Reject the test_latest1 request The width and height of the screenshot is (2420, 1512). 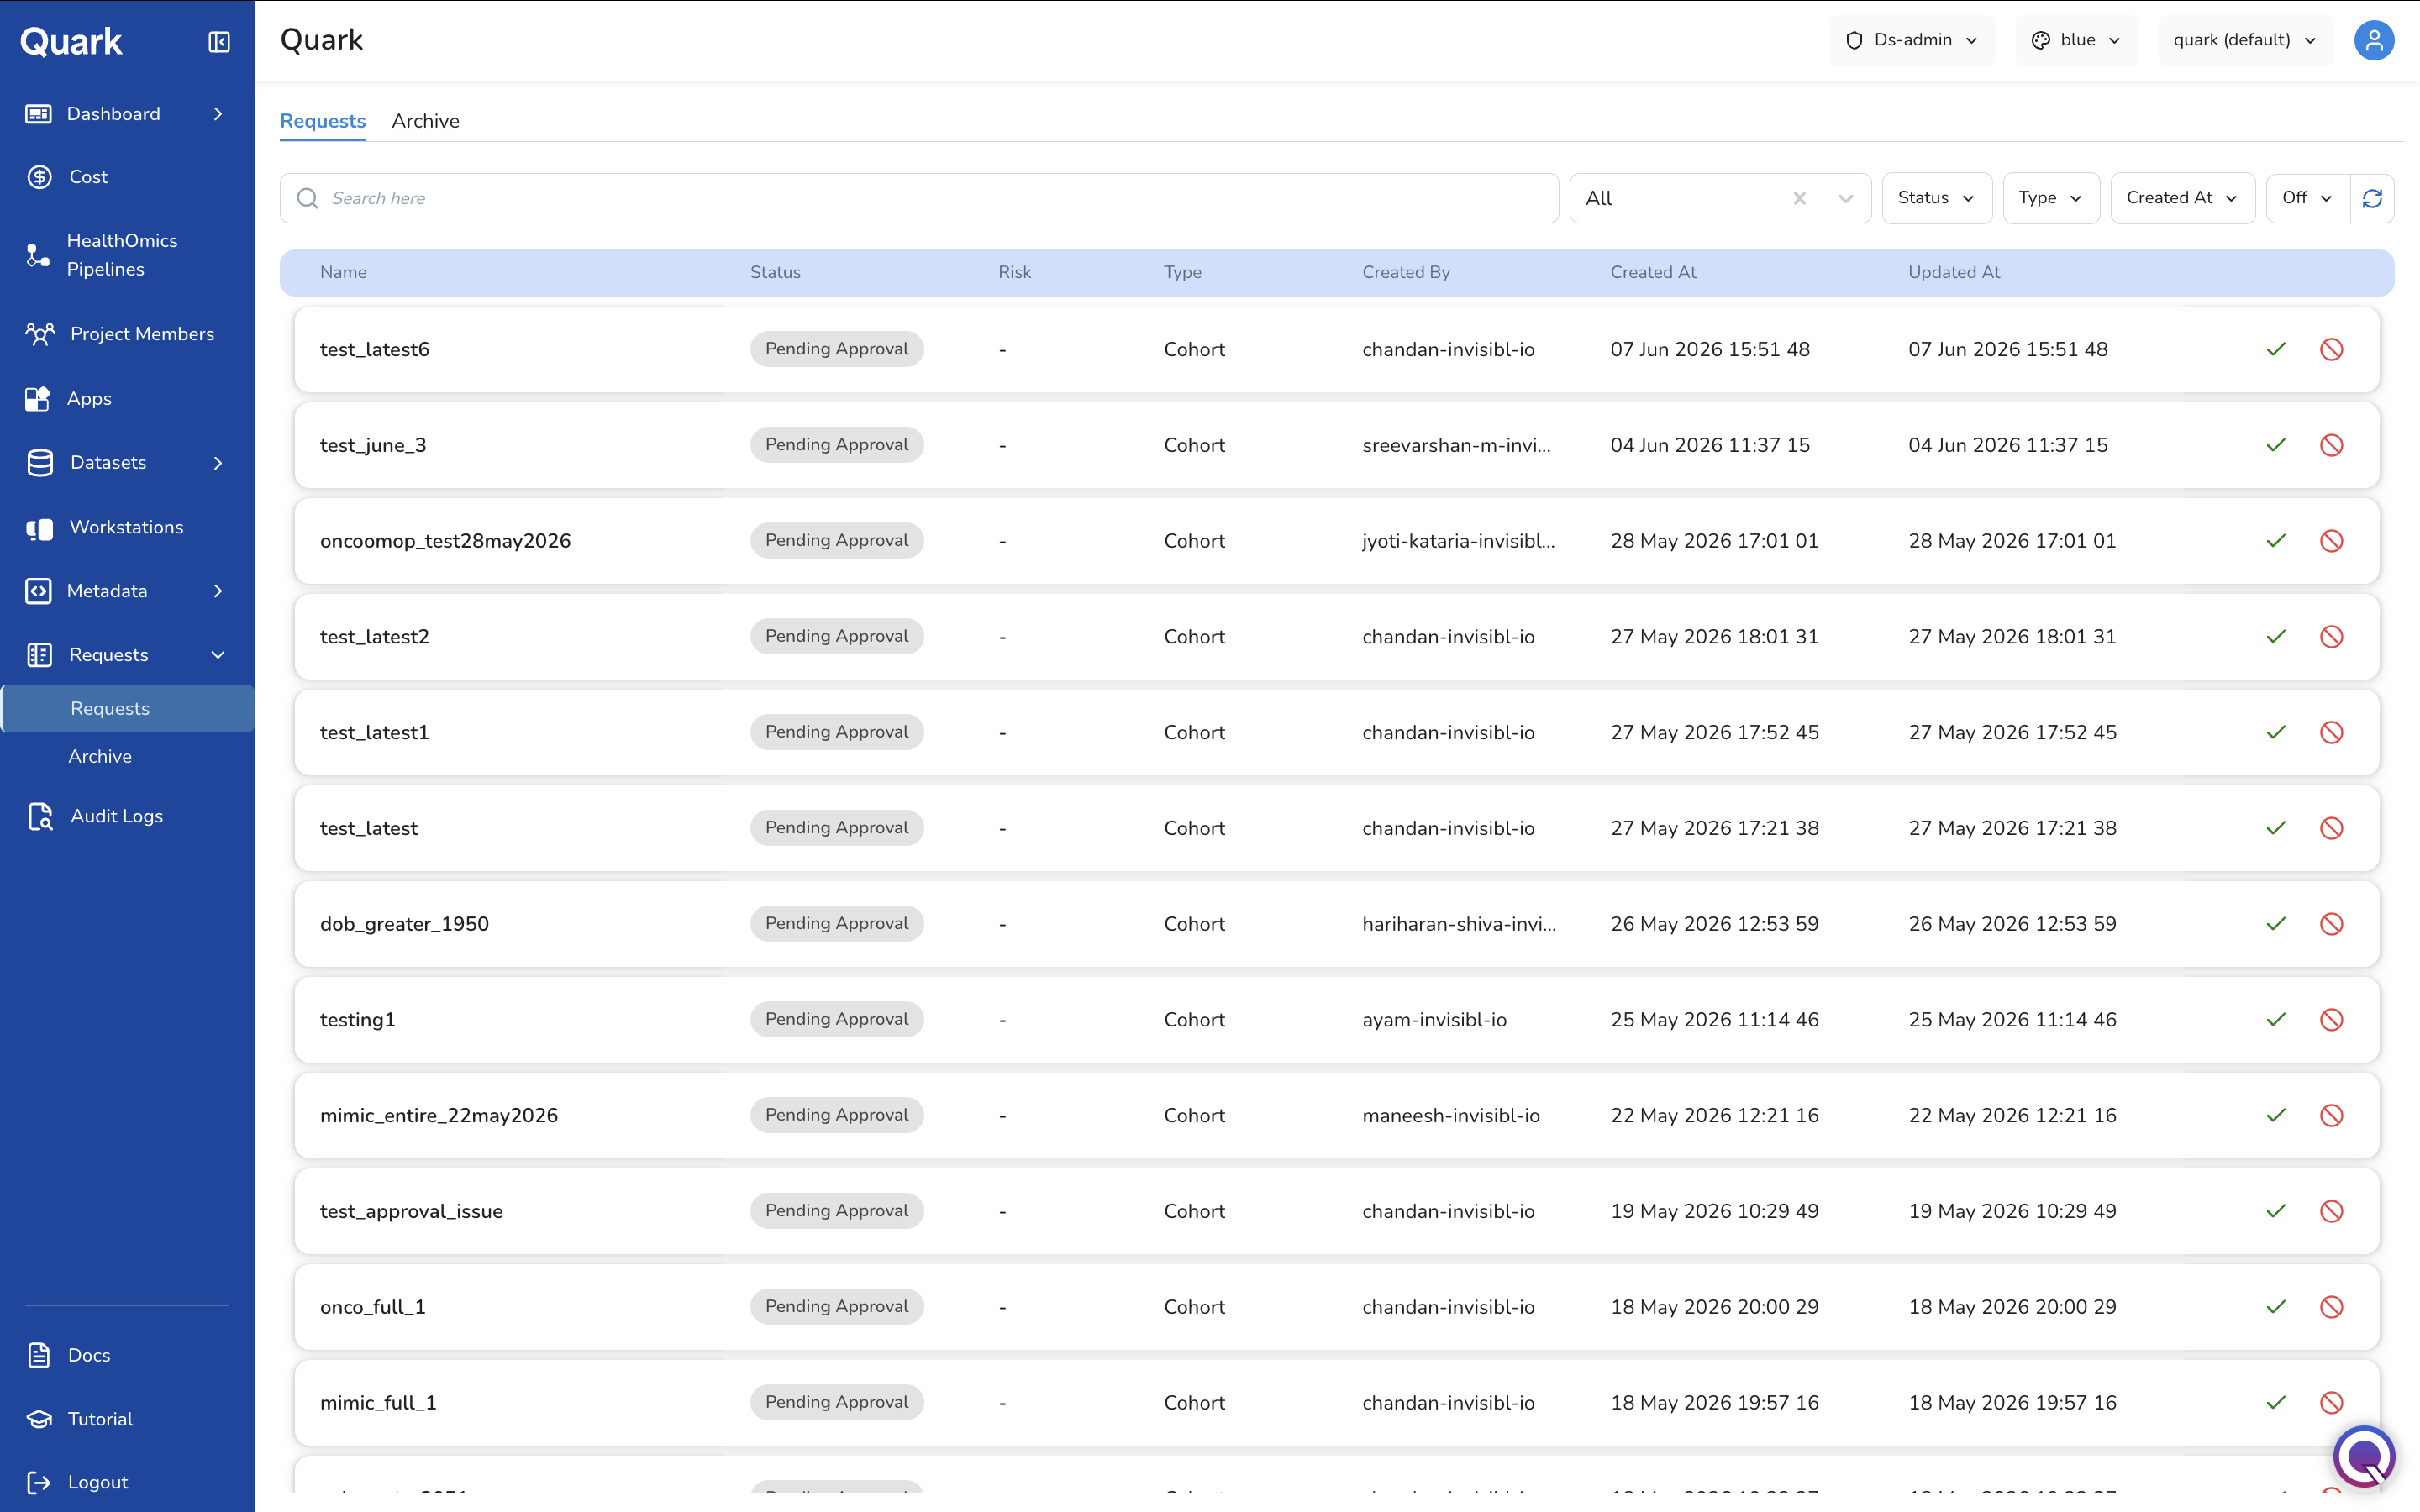2331,732
